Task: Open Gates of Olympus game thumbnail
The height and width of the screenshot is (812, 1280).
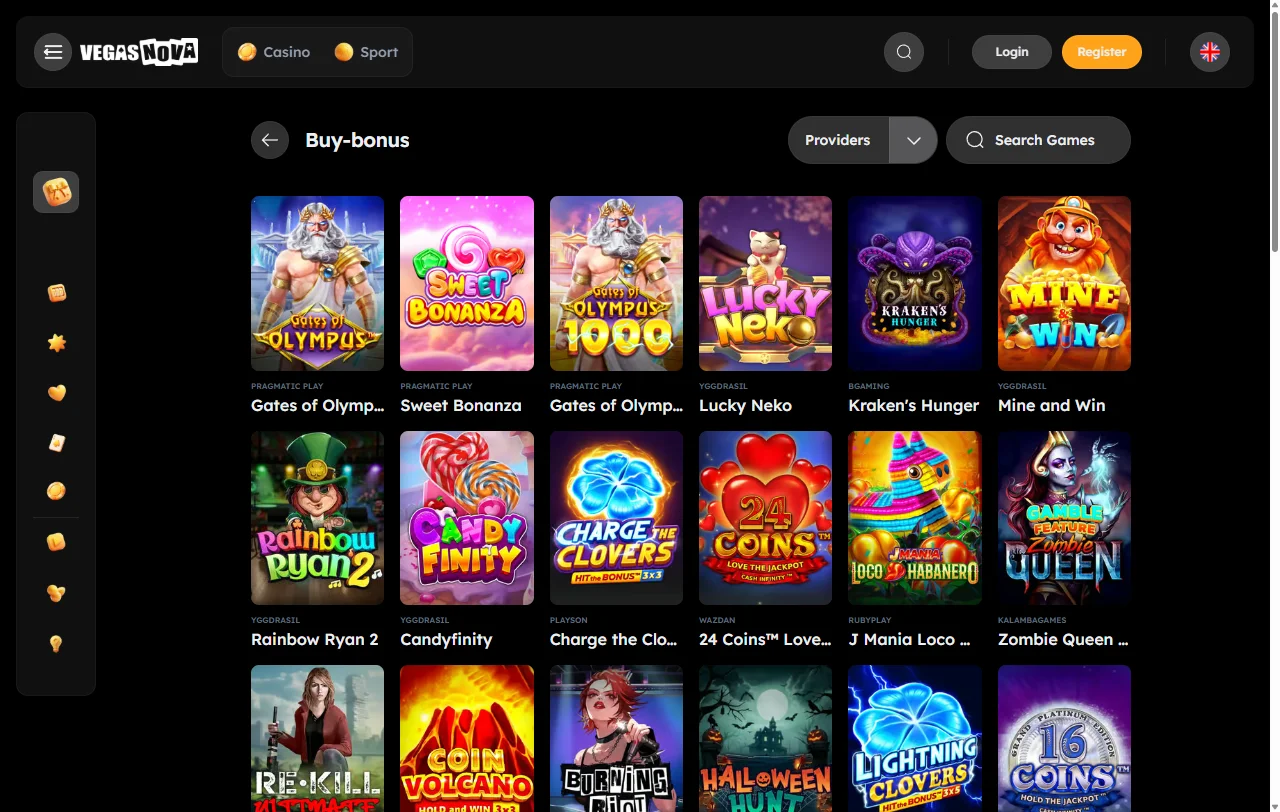Action: click(x=317, y=283)
